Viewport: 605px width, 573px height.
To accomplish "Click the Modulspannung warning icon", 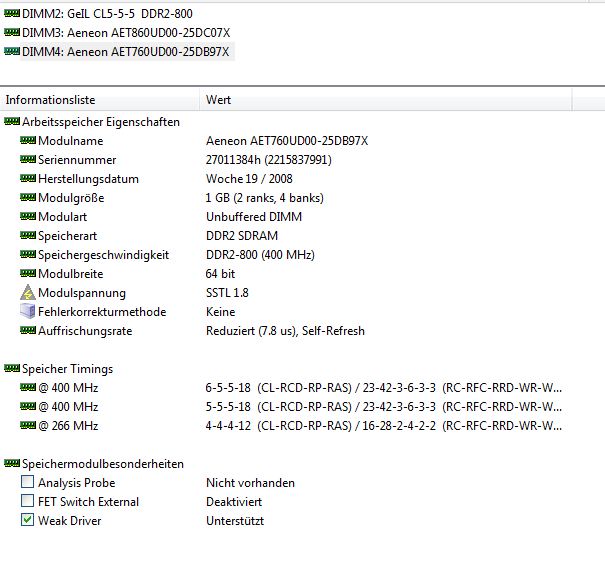I will pyautogui.click(x=28, y=293).
